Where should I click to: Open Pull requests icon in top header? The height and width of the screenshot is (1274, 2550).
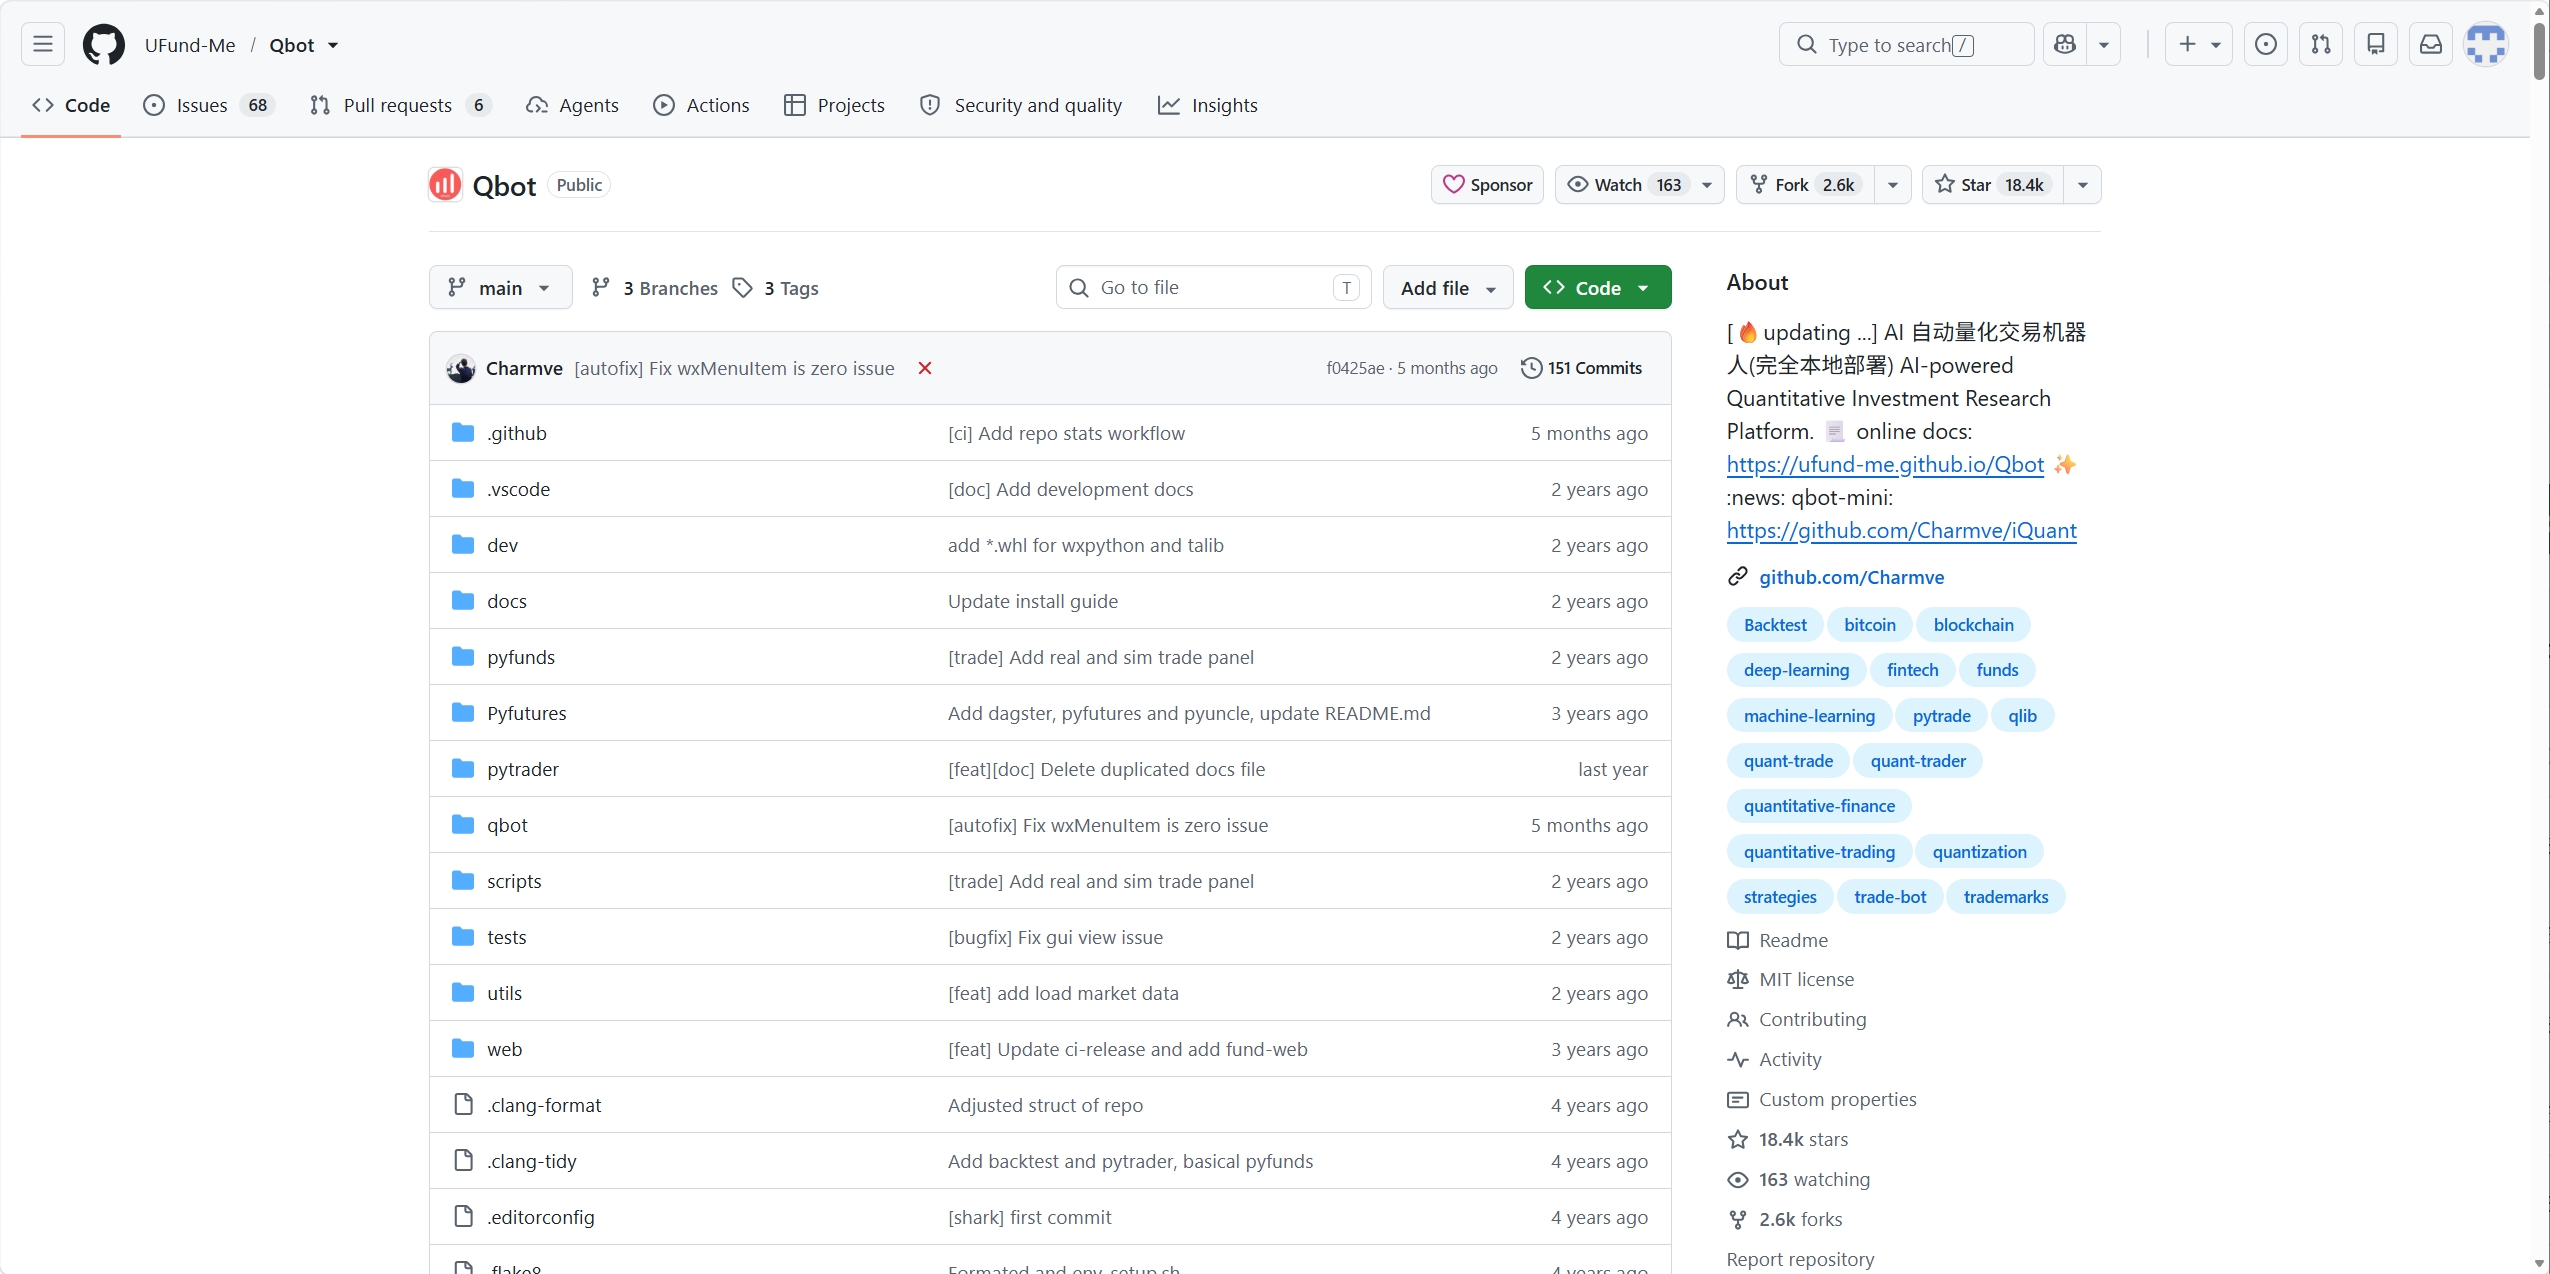[2321, 44]
